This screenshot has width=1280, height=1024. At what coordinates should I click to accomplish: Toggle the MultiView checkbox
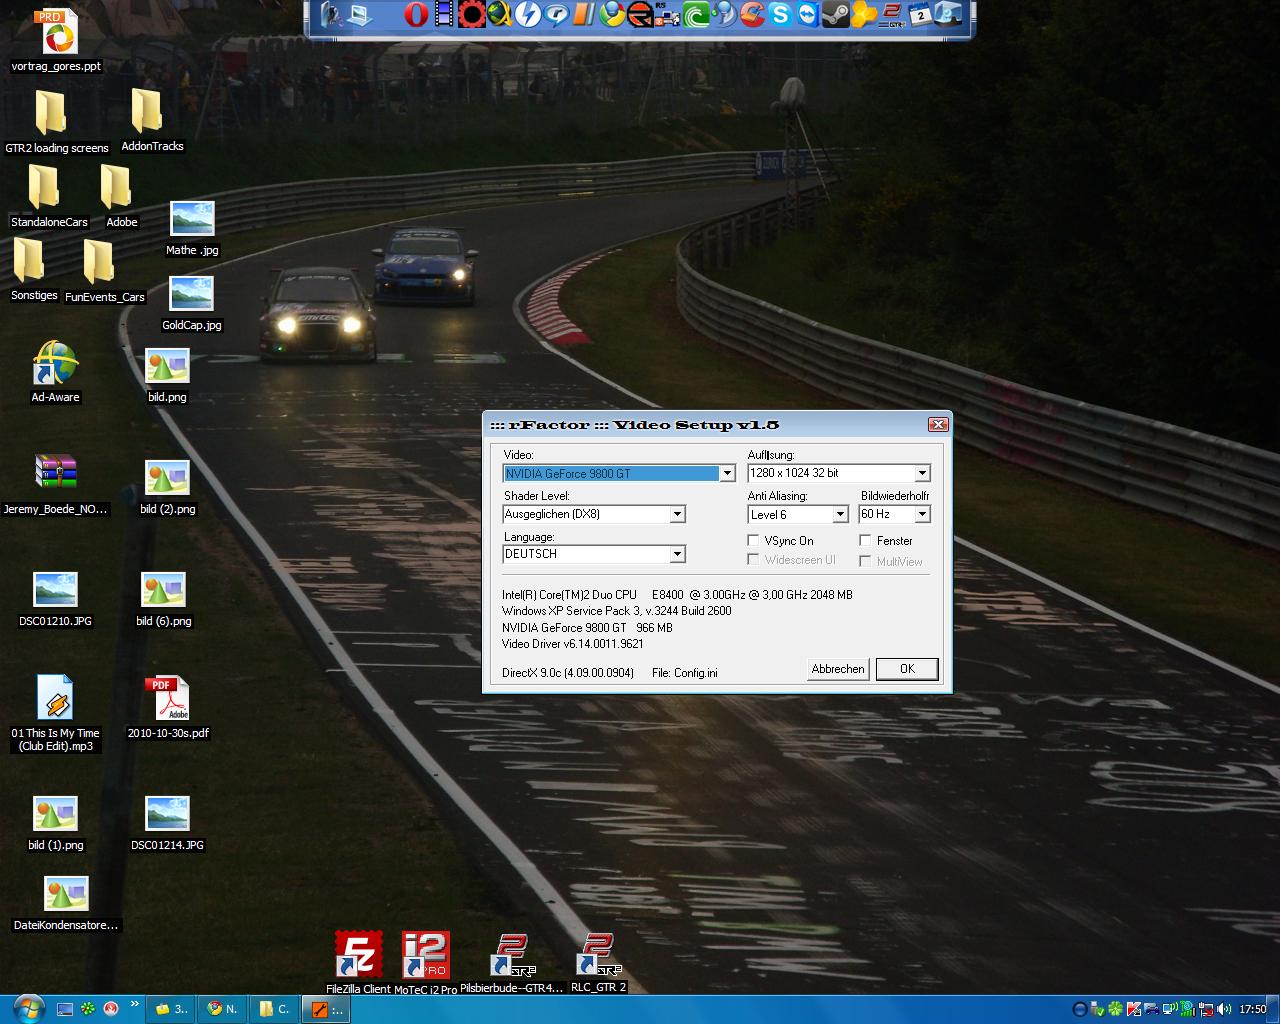[866, 562]
